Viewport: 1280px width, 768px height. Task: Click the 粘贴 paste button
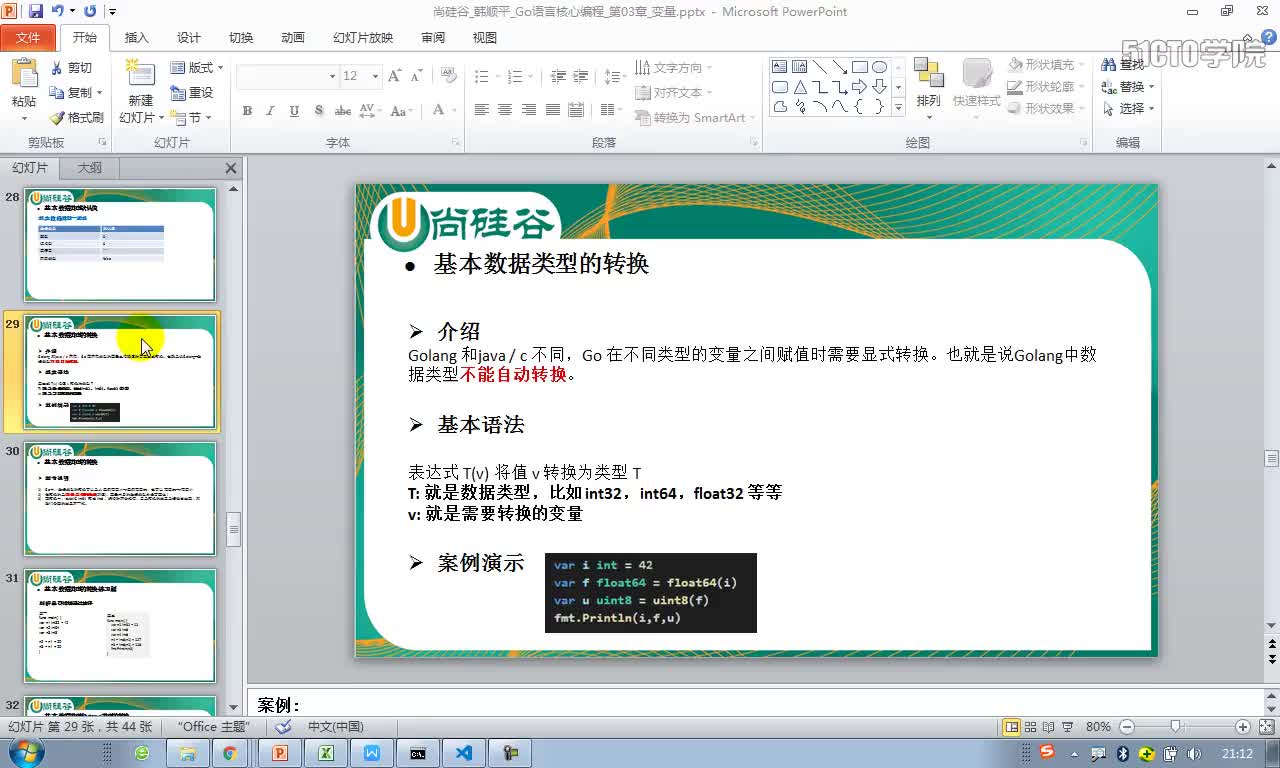coord(24,90)
